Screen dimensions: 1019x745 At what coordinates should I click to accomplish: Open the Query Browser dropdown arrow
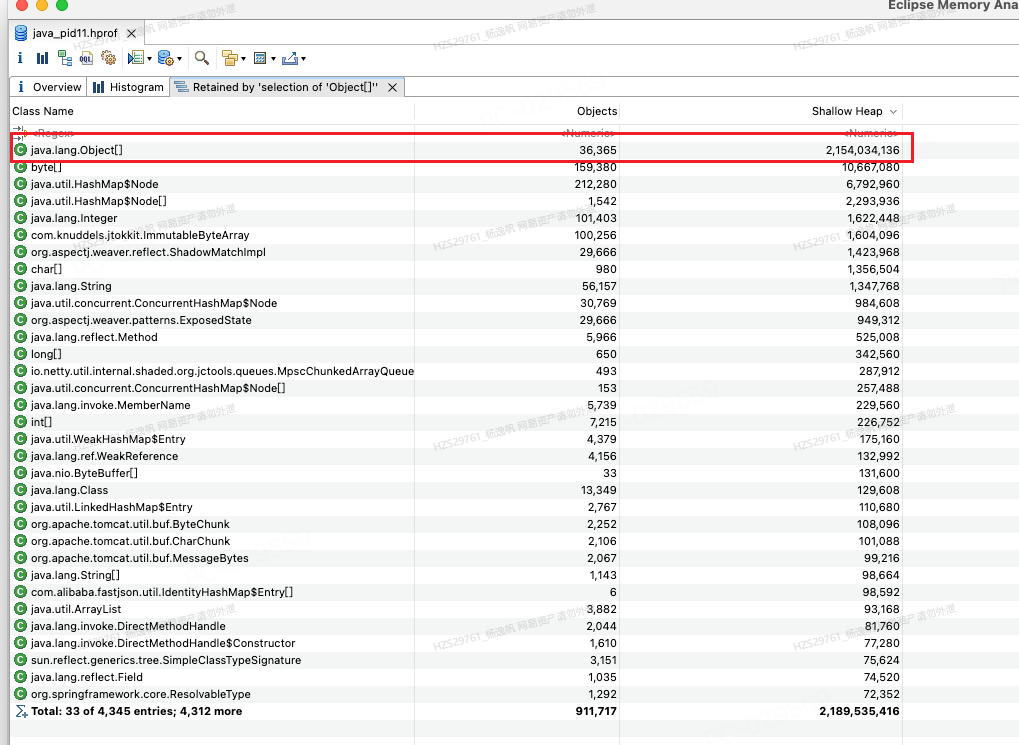179,59
